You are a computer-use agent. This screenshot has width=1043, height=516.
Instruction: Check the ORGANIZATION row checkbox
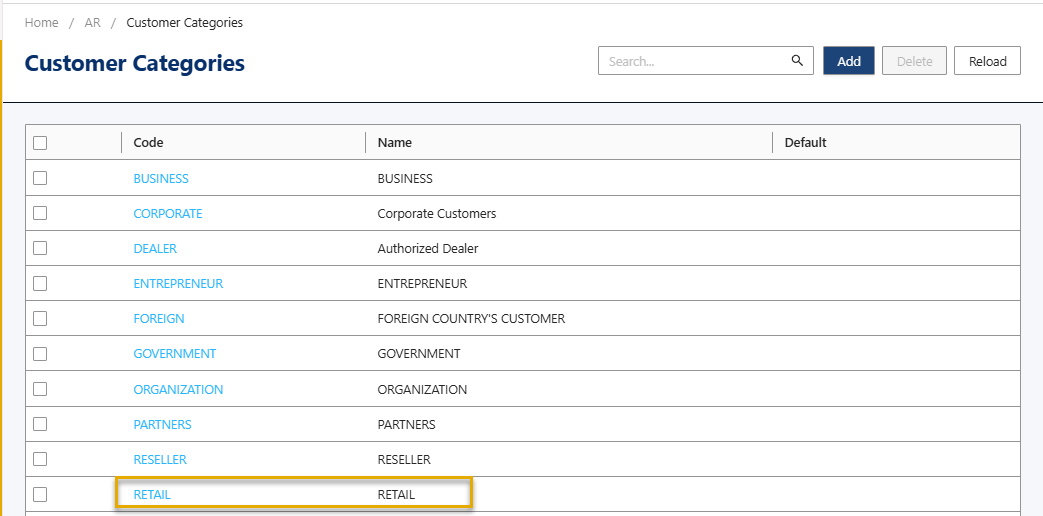coord(40,389)
